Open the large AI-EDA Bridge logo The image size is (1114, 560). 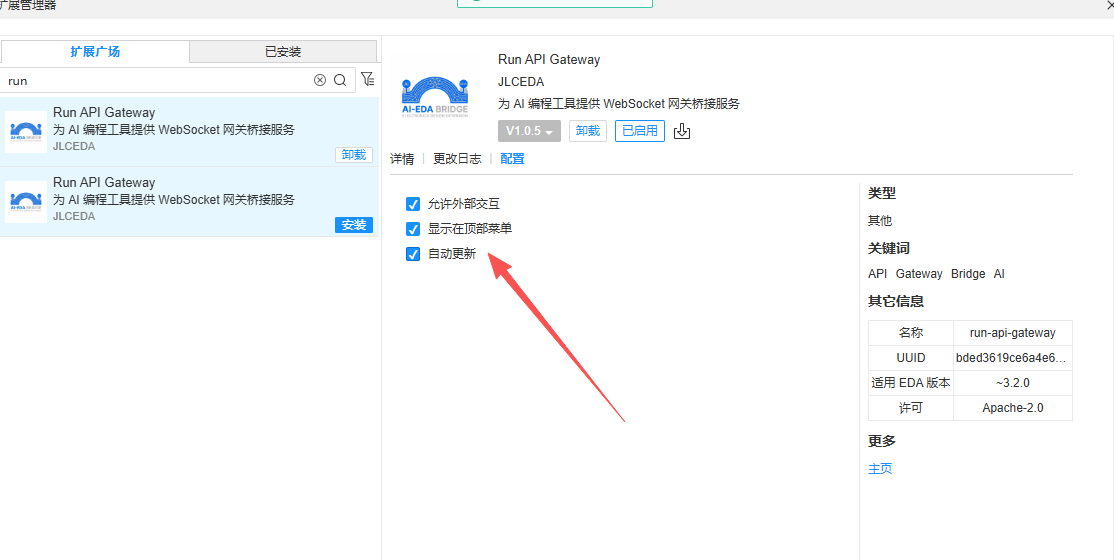(x=435, y=95)
